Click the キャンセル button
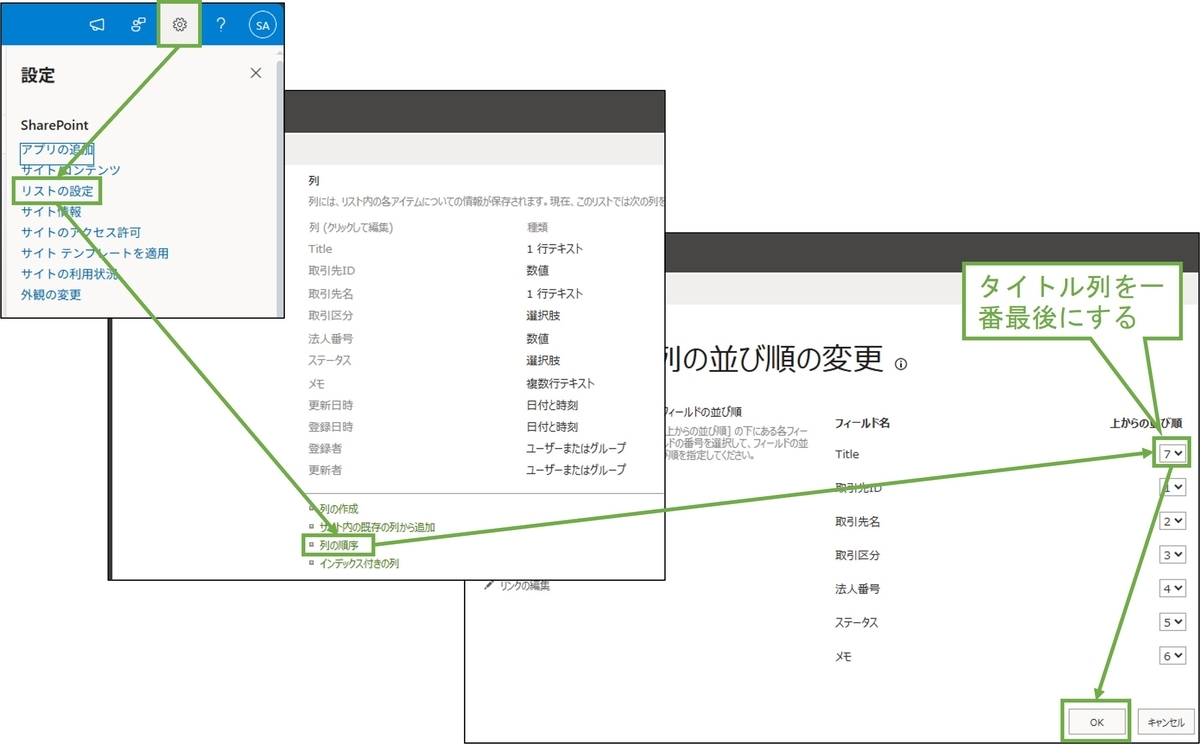Image resolution: width=1200 pixels, height=744 pixels. click(x=1165, y=721)
